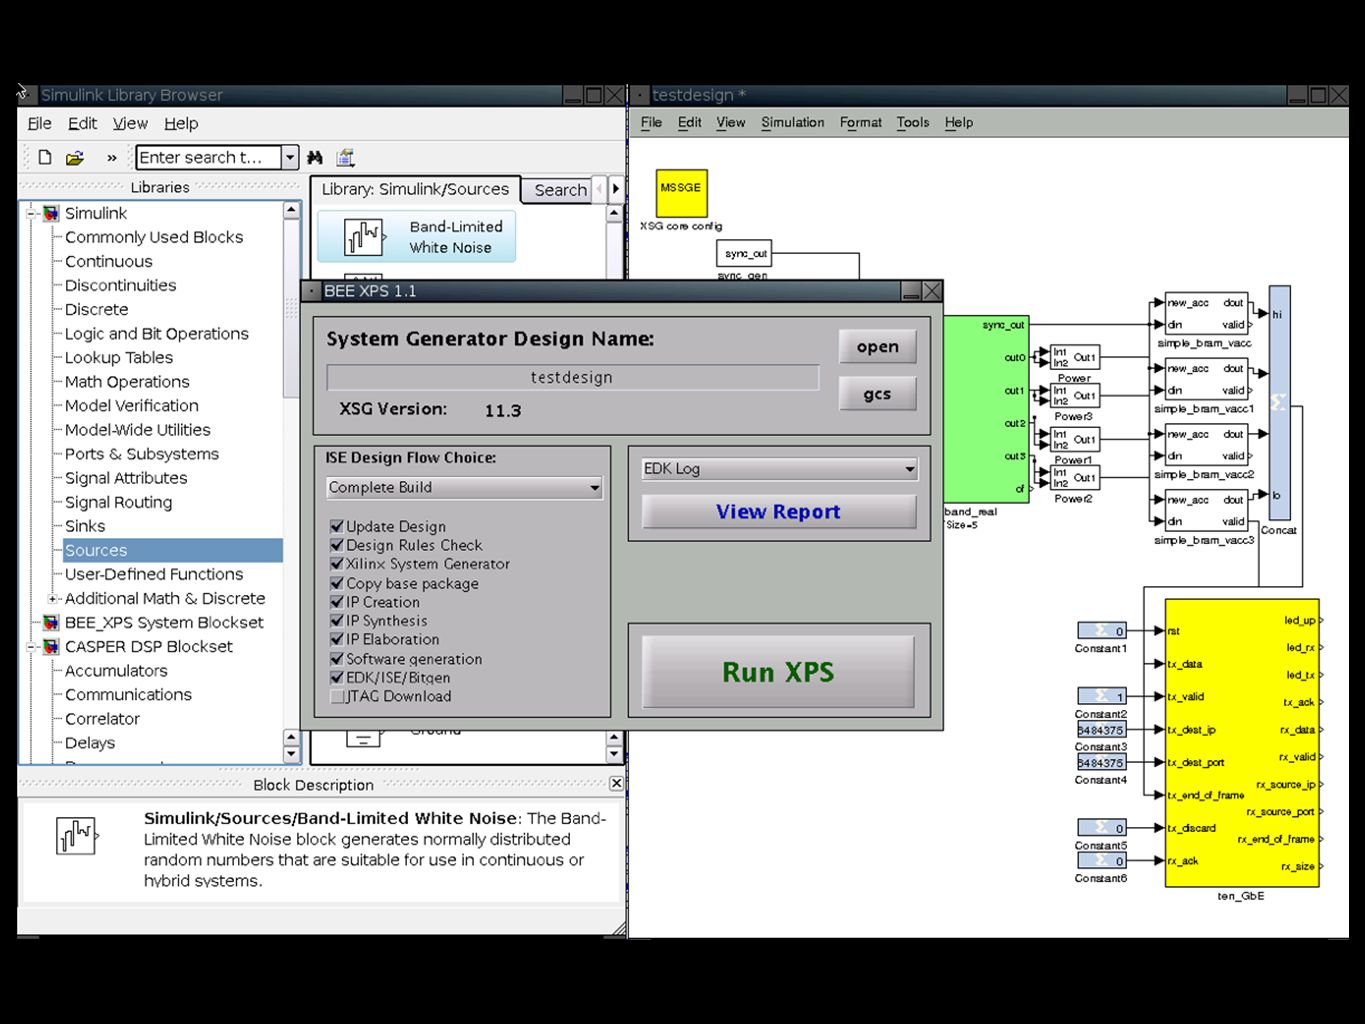
Task: Select the Power3 block
Action: 1074,396
